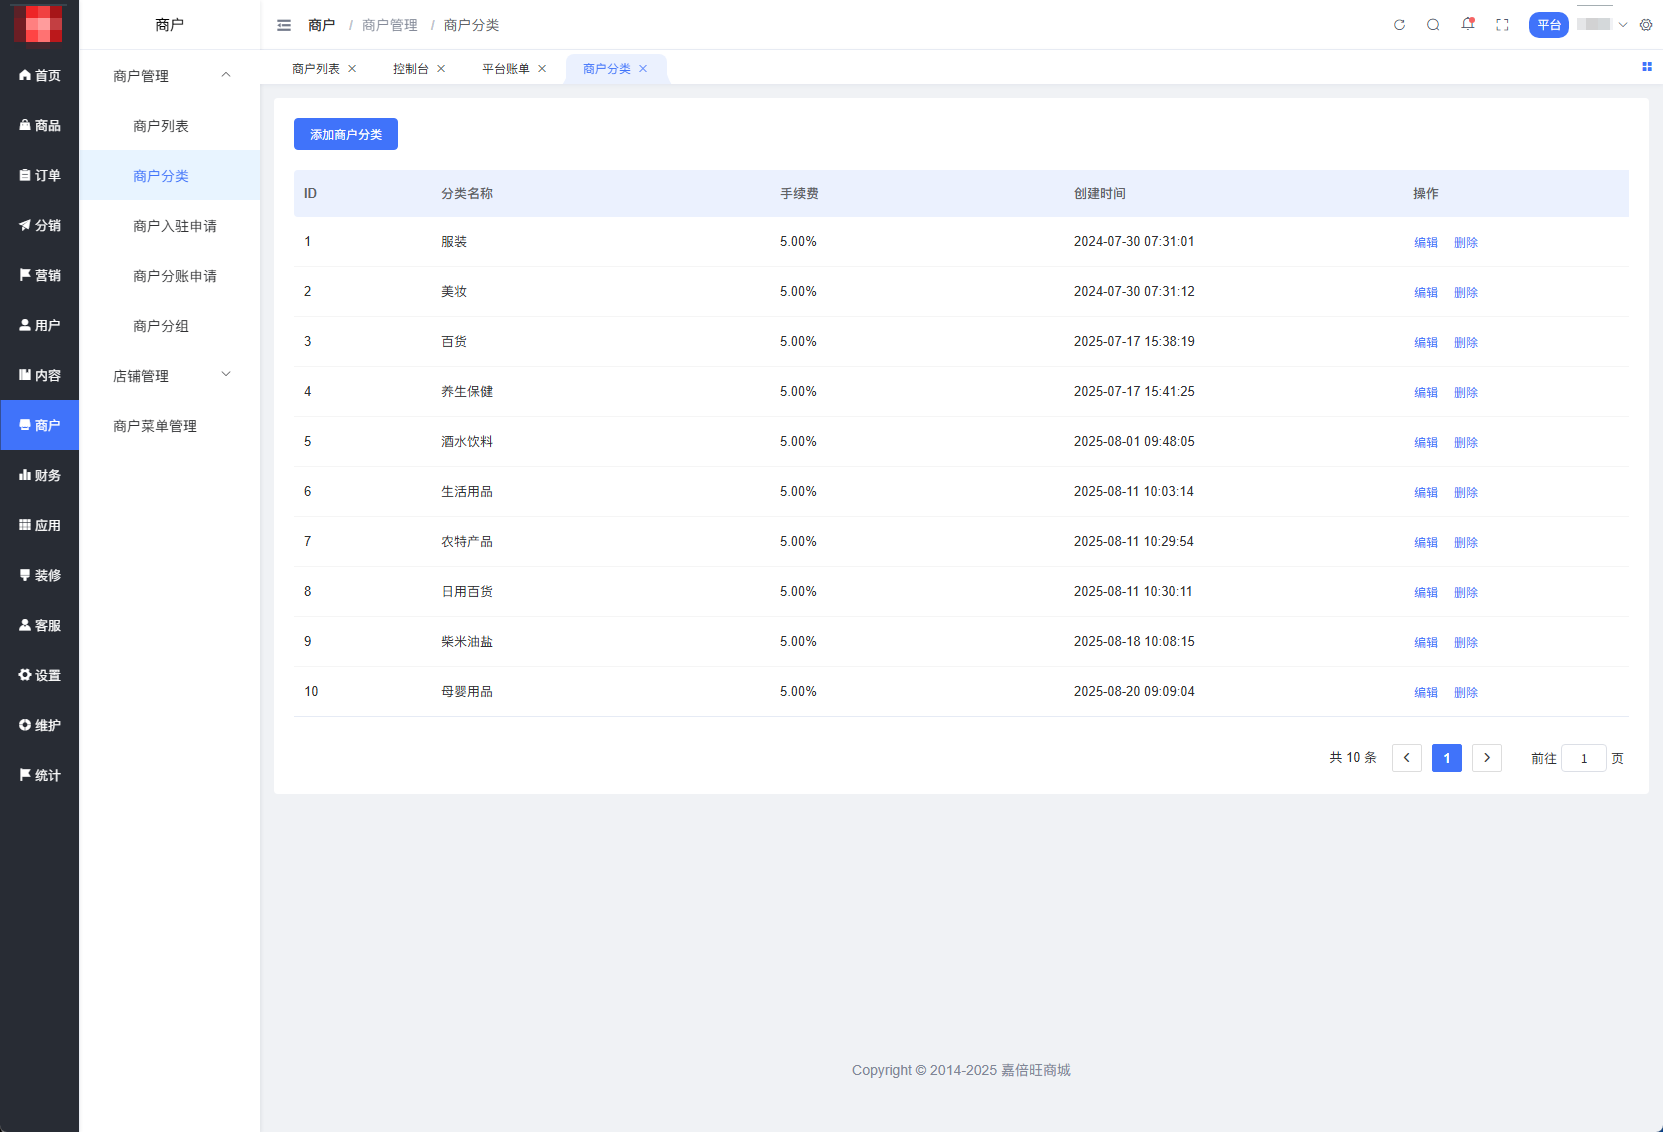Viewport: 1663px width, 1132px height.
Task: Delete the 母婴用品 category
Action: (x=1465, y=692)
